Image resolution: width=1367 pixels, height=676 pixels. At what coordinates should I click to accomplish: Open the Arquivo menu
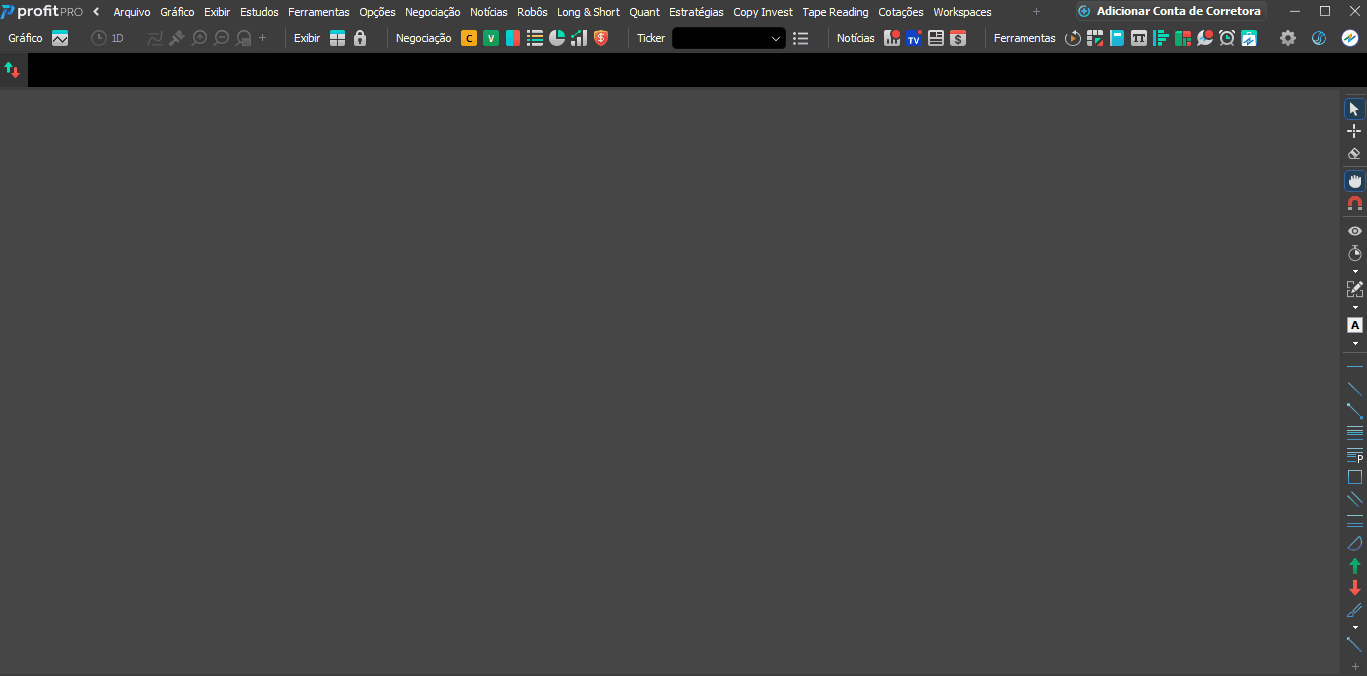132,12
